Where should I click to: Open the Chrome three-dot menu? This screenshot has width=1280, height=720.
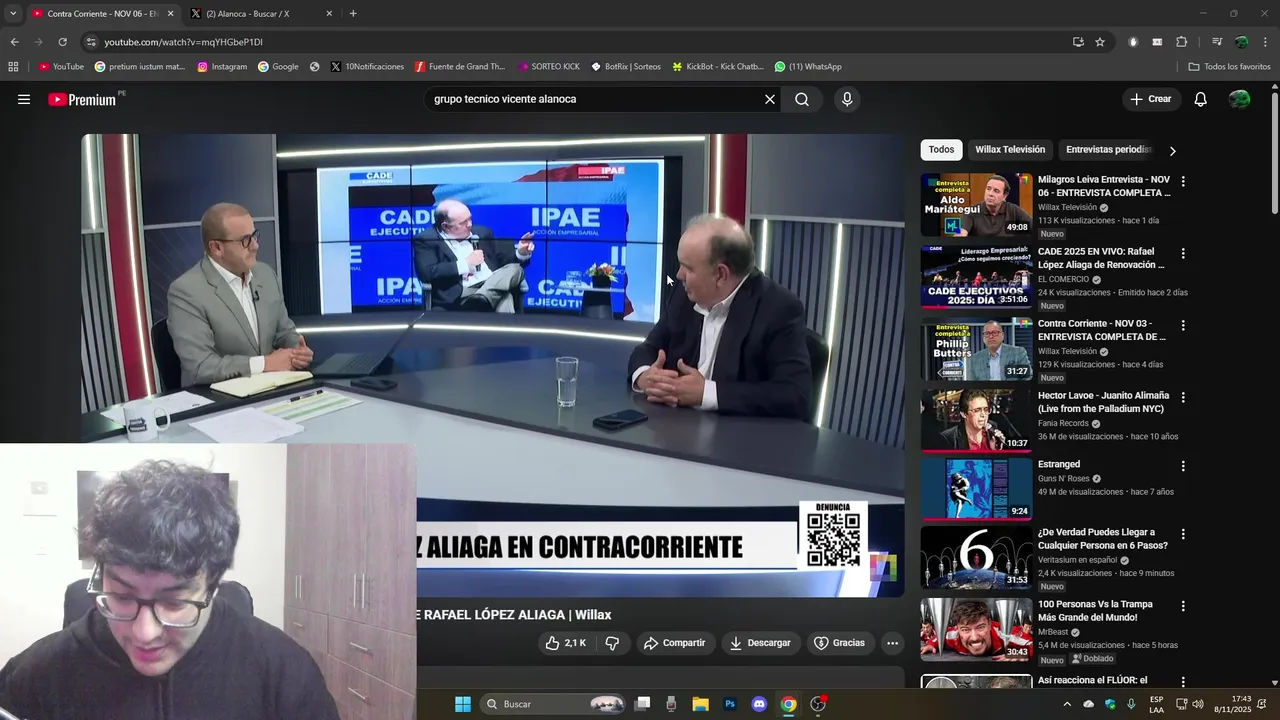point(1266,42)
